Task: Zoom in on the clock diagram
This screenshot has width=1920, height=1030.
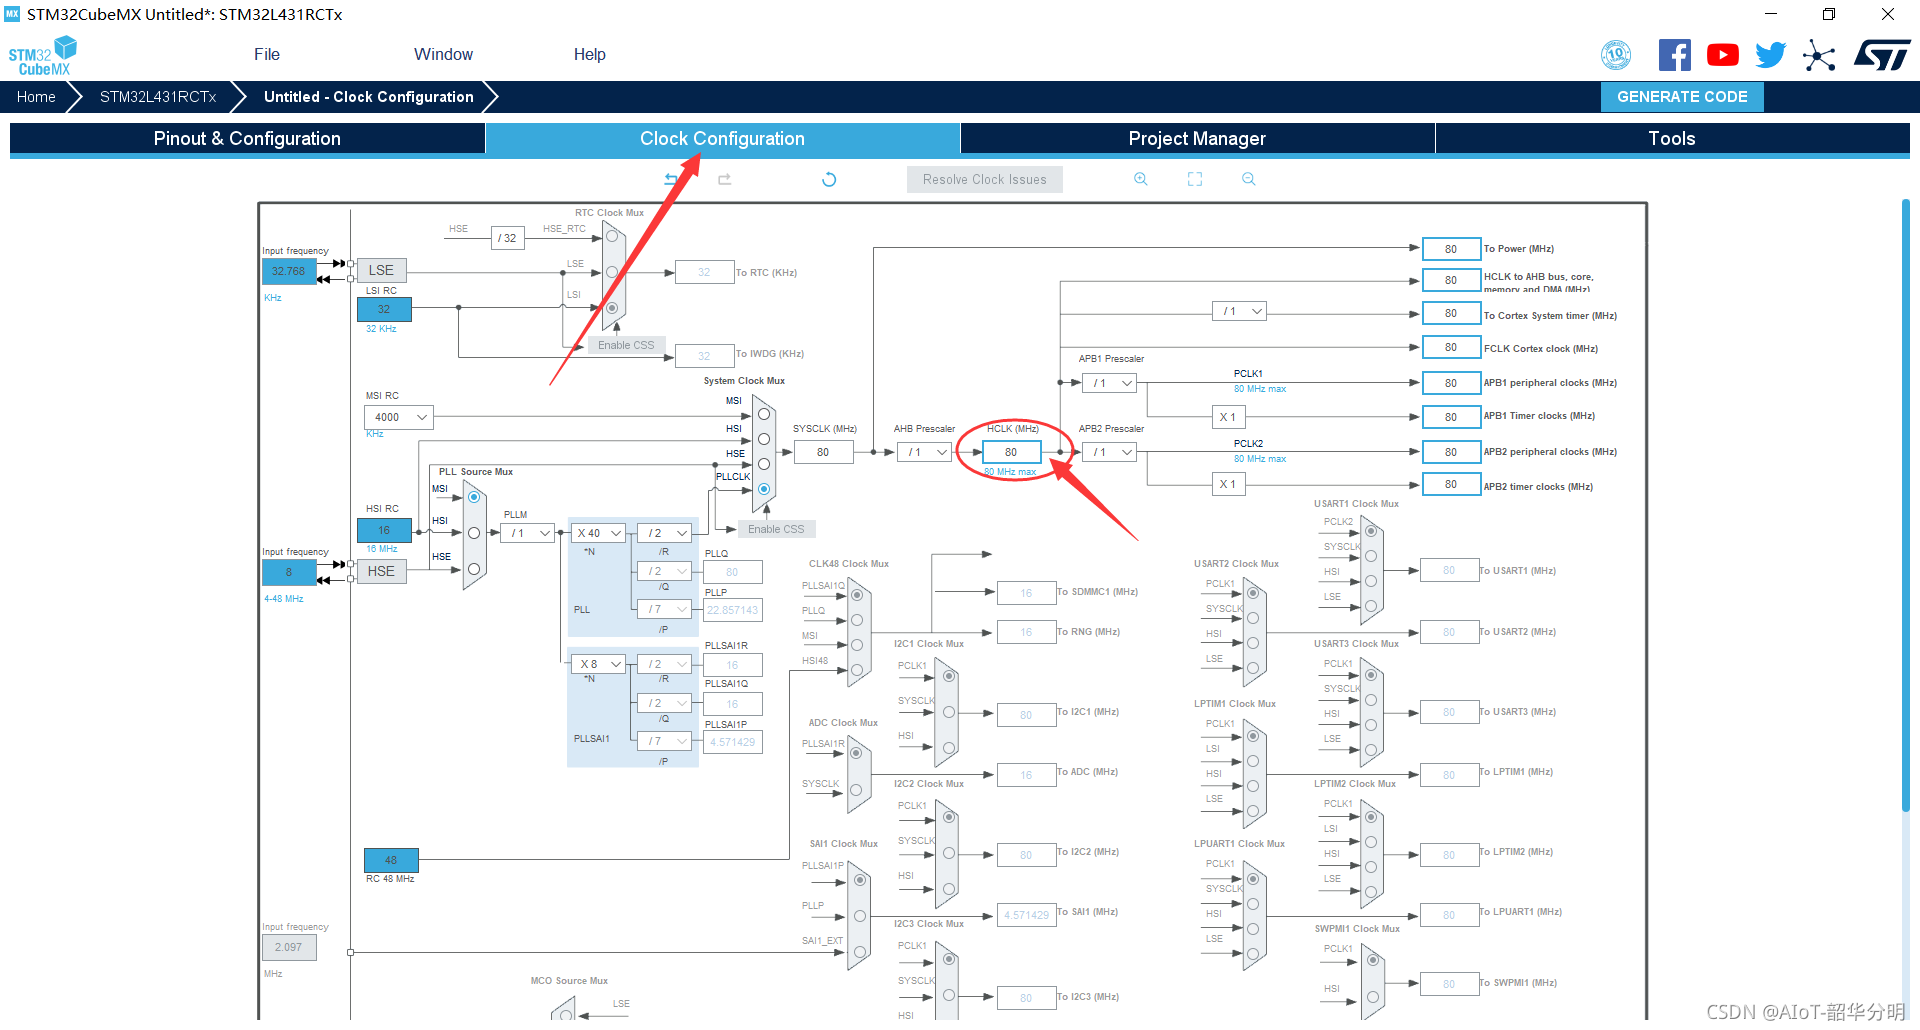Action: click(x=1140, y=179)
